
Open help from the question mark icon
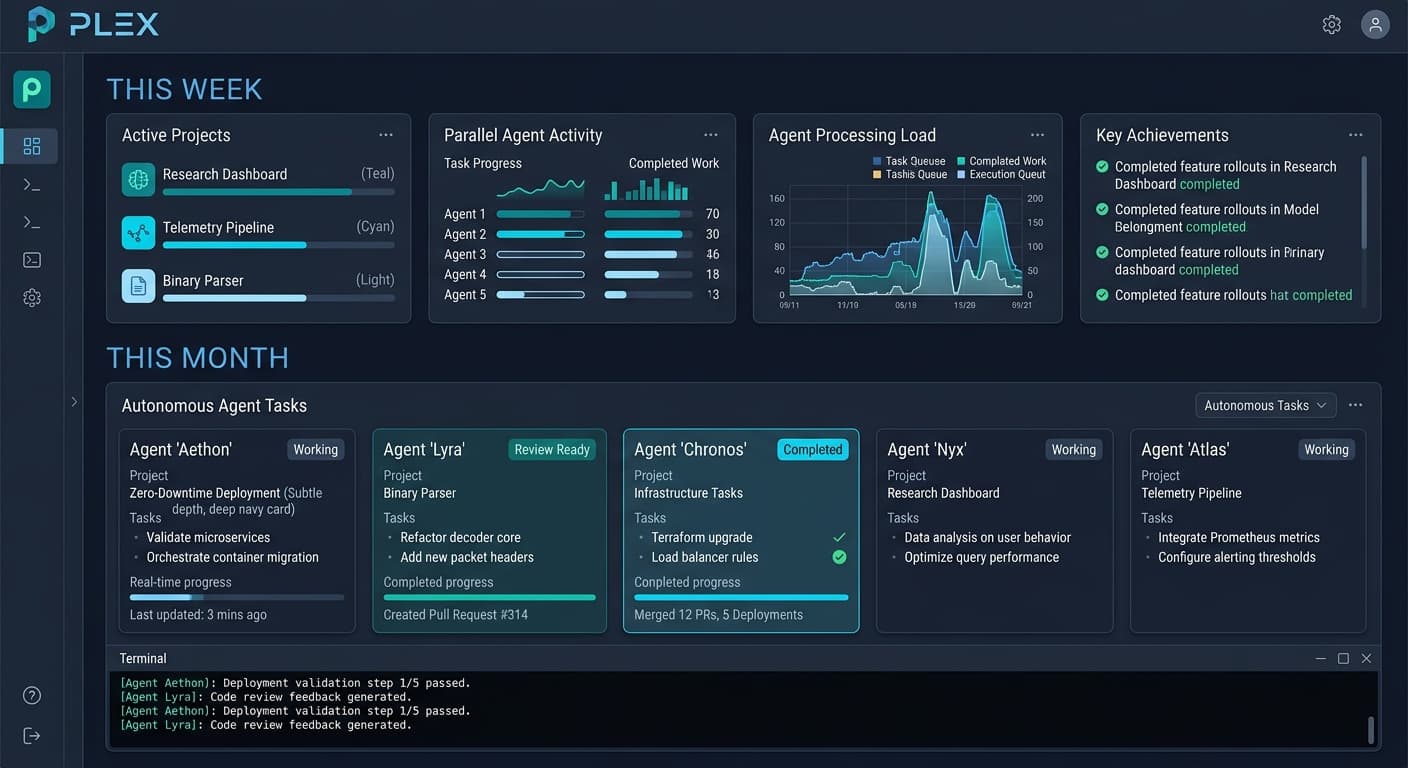[32, 696]
